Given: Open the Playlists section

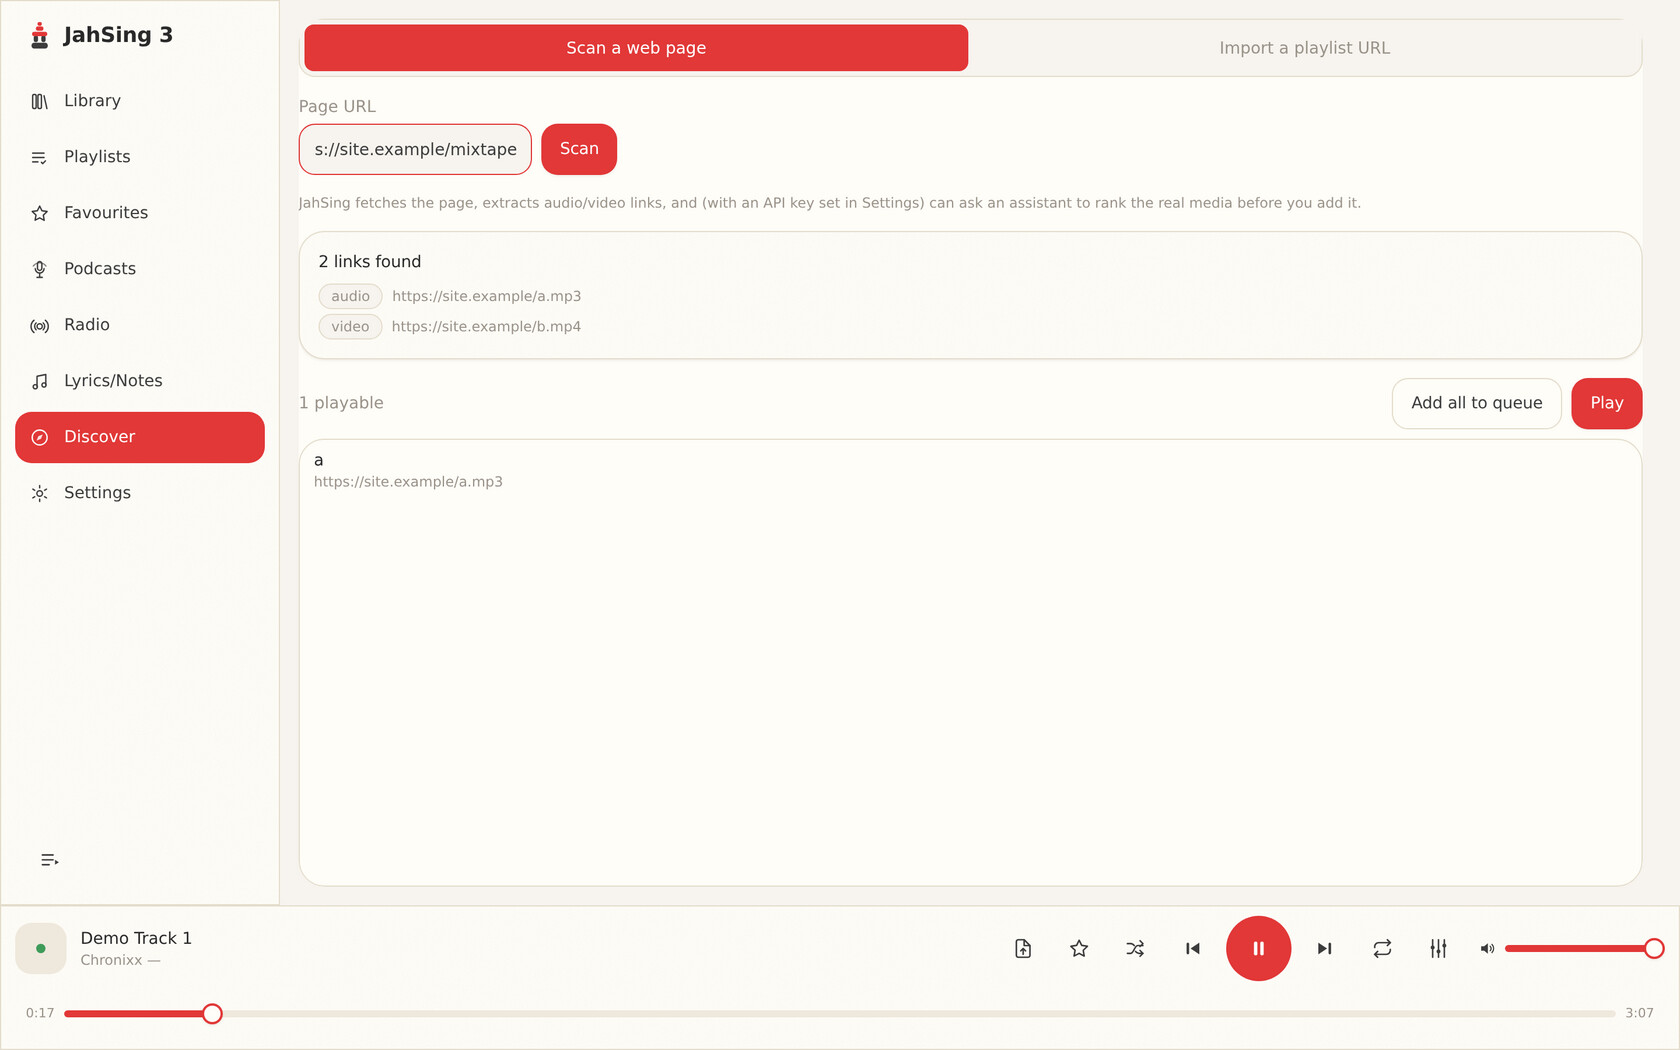Looking at the screenshot, I should pyautogui.click(x=140, y=157).
